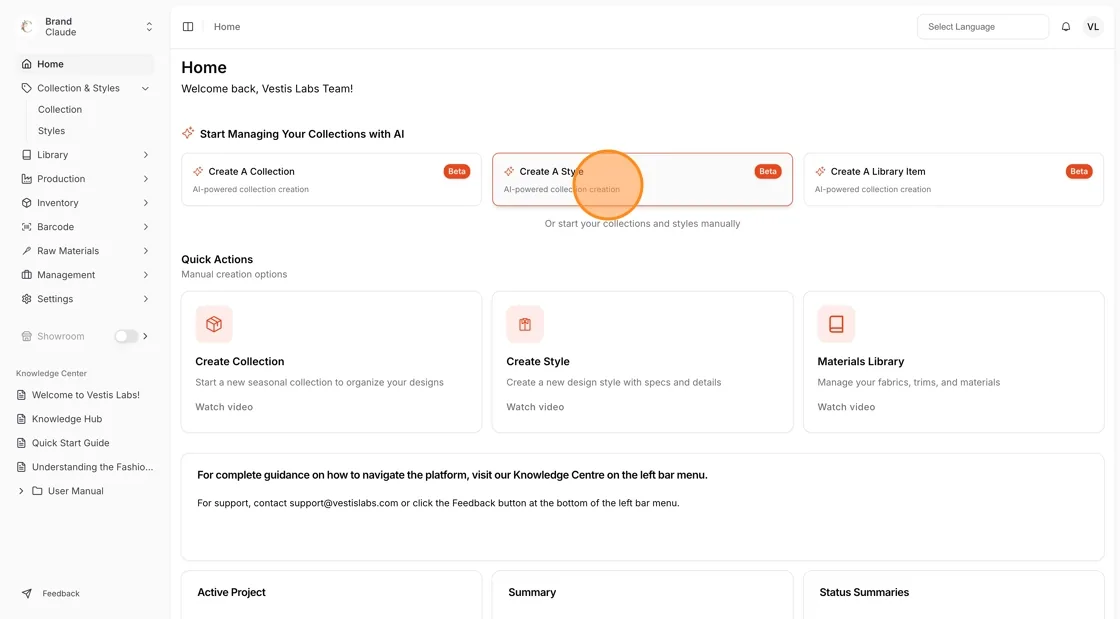Open the Feedback button
Screen dimensions: 1120x619
point(50,593)
